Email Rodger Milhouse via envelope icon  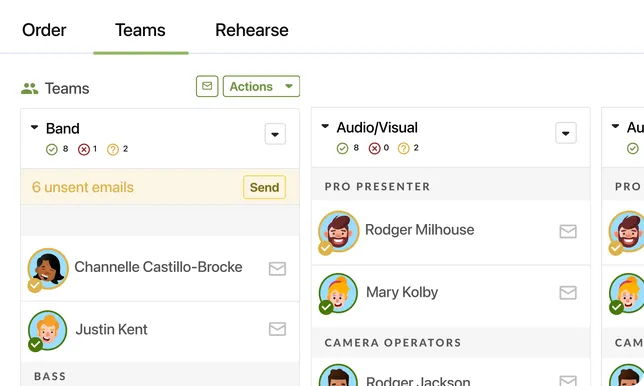pyautogui.click(x=568, y=231)
